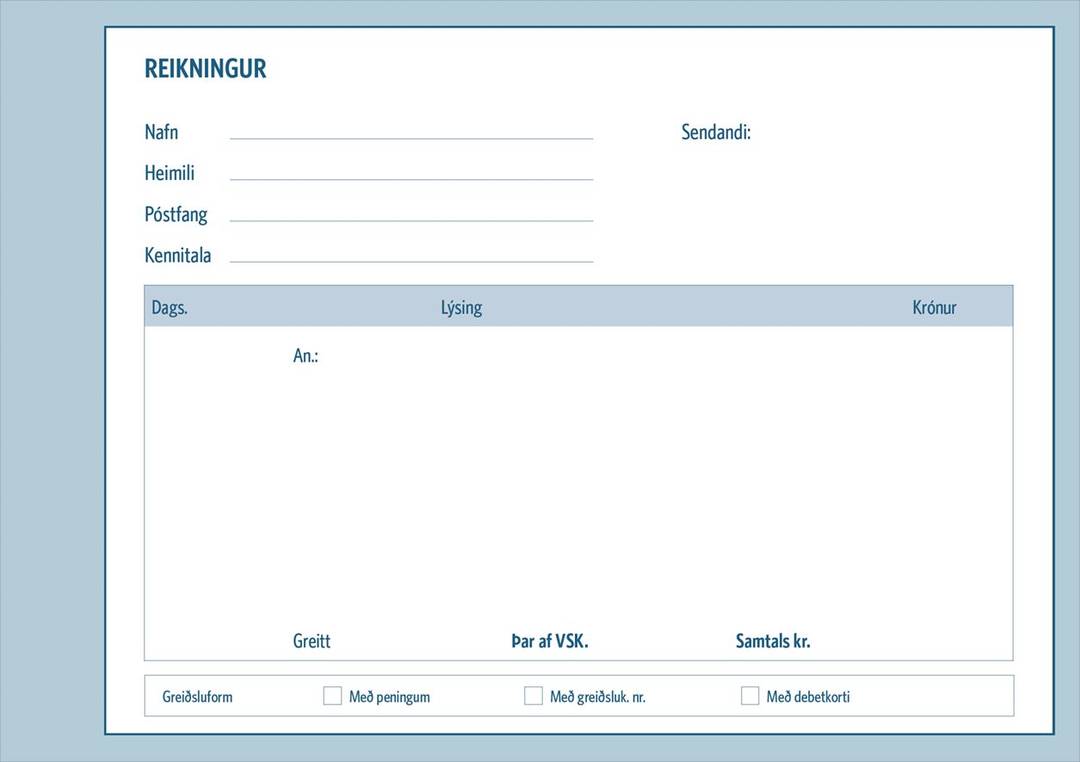
Task: Click the 'Lýsing' column header
Action: click(x=461, y=307)
